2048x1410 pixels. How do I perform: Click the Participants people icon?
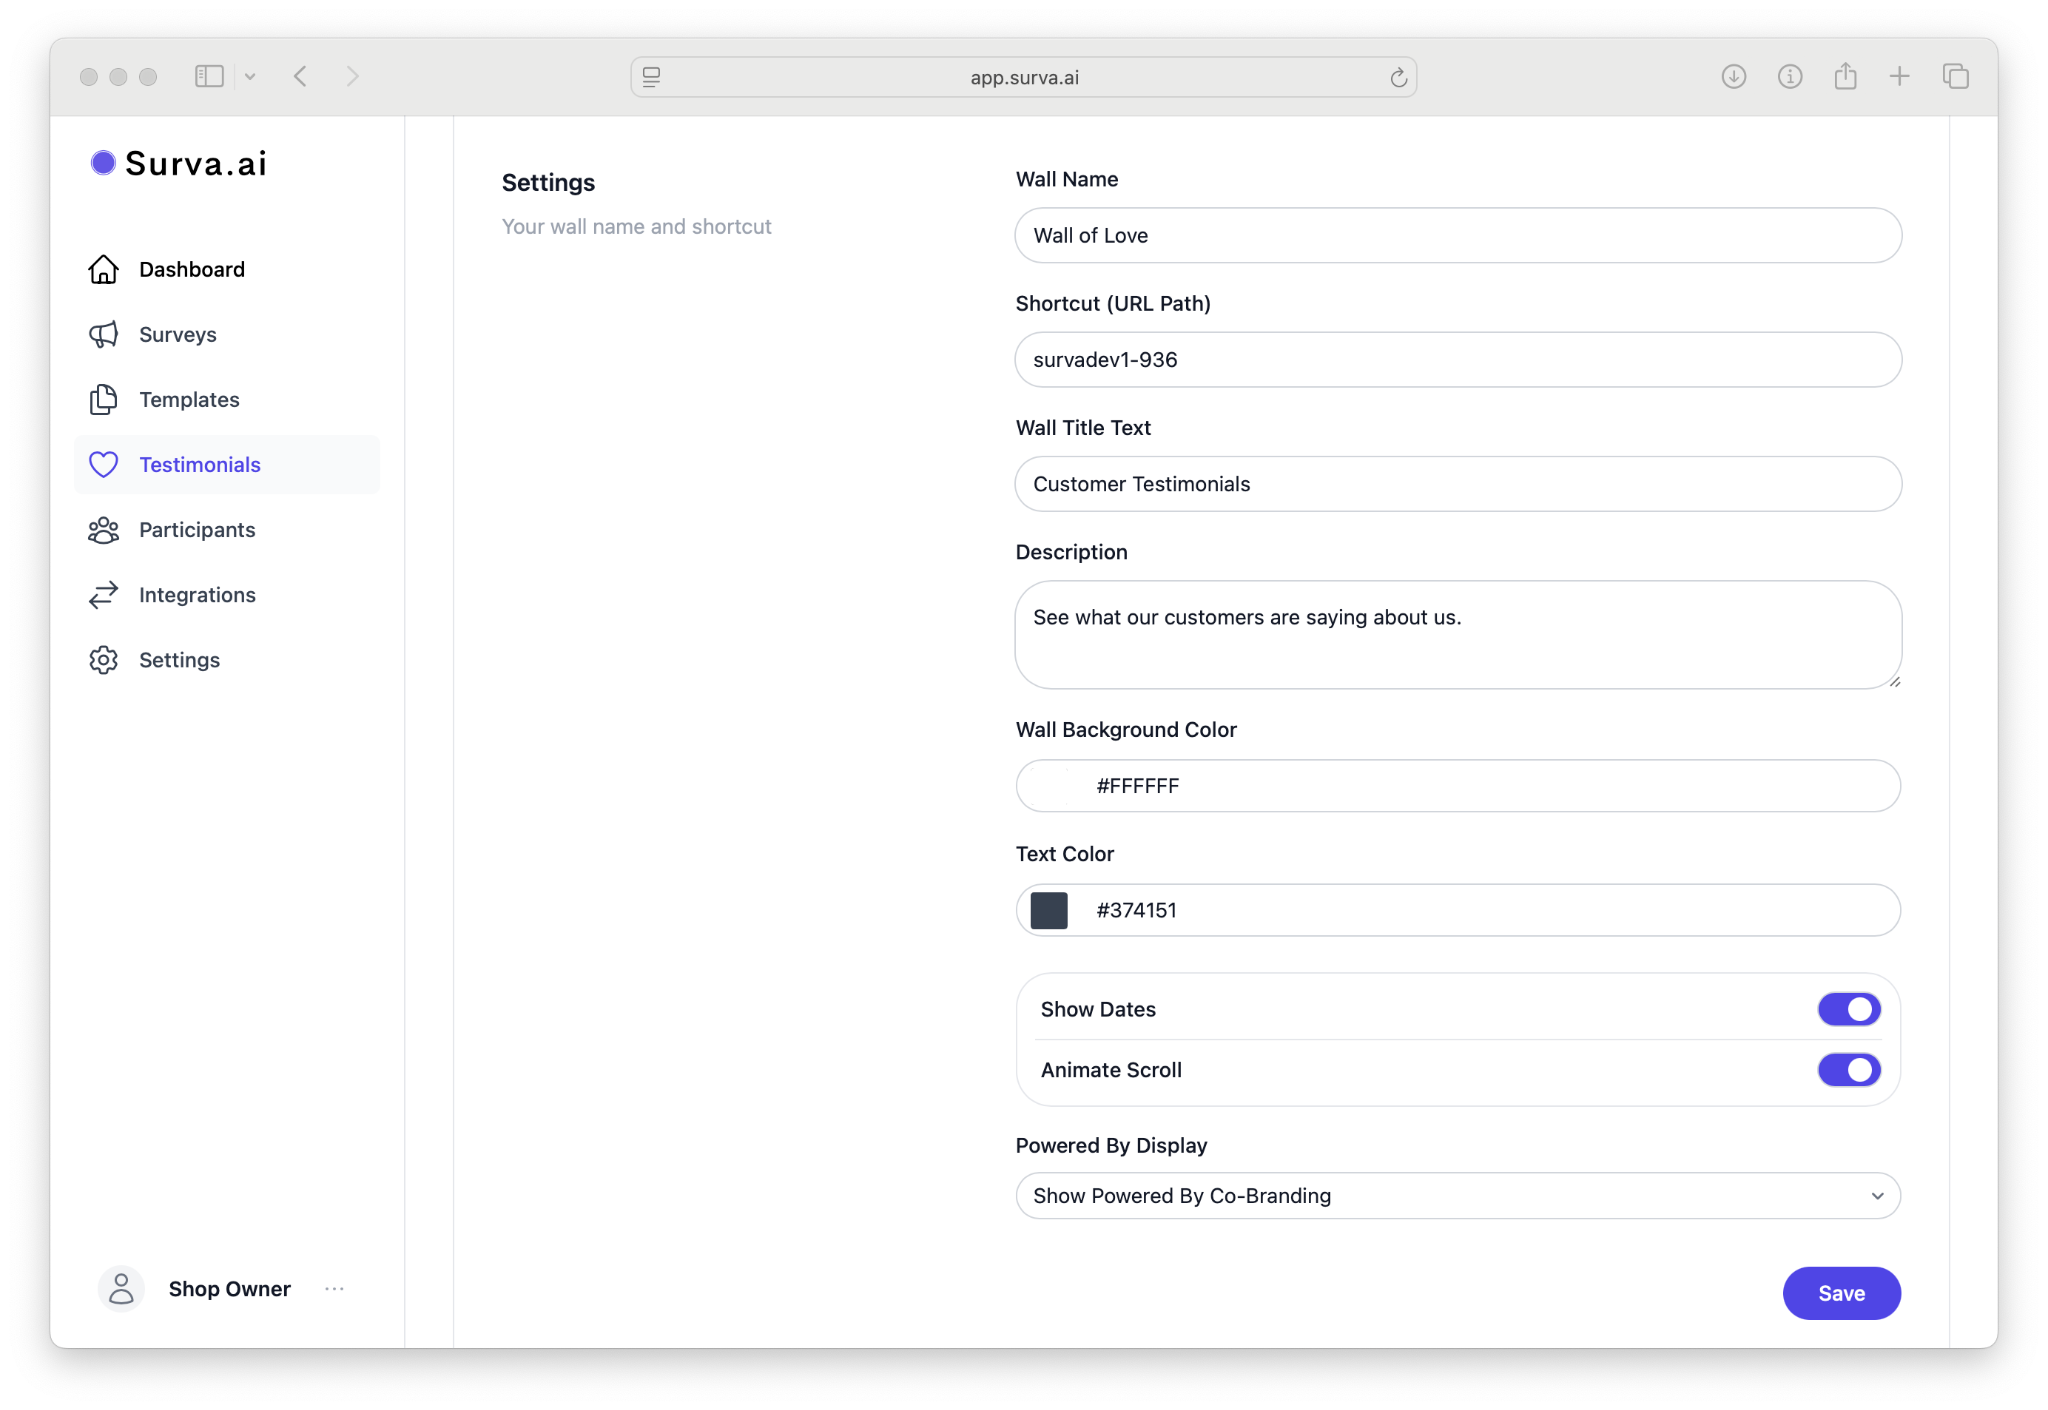pos(103,530)
